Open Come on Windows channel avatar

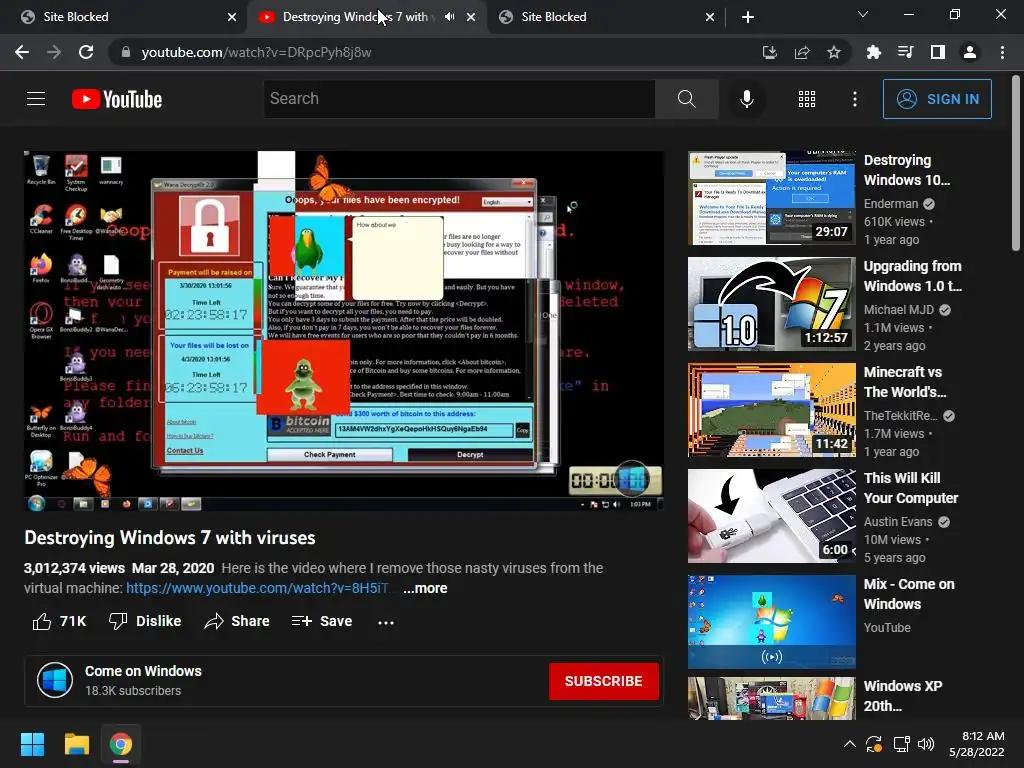[x=55, y=680]
